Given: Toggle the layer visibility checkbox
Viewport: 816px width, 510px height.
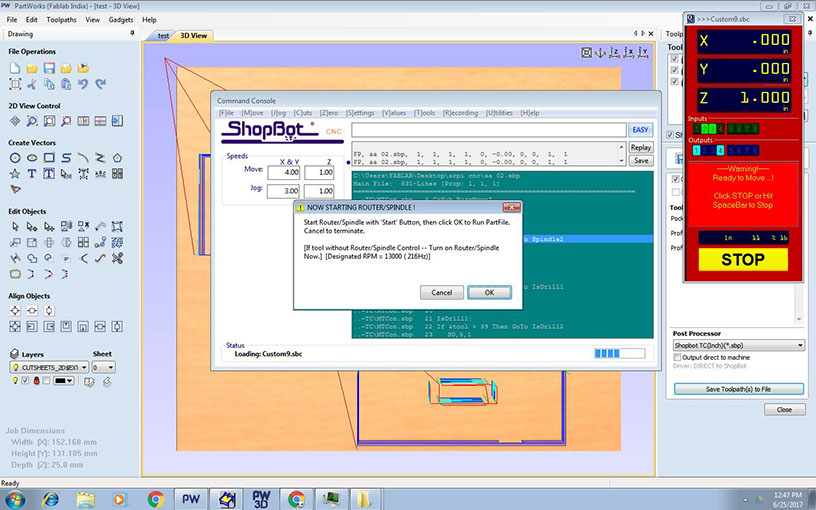Looking at the screenshot, I should click(26, 381).
